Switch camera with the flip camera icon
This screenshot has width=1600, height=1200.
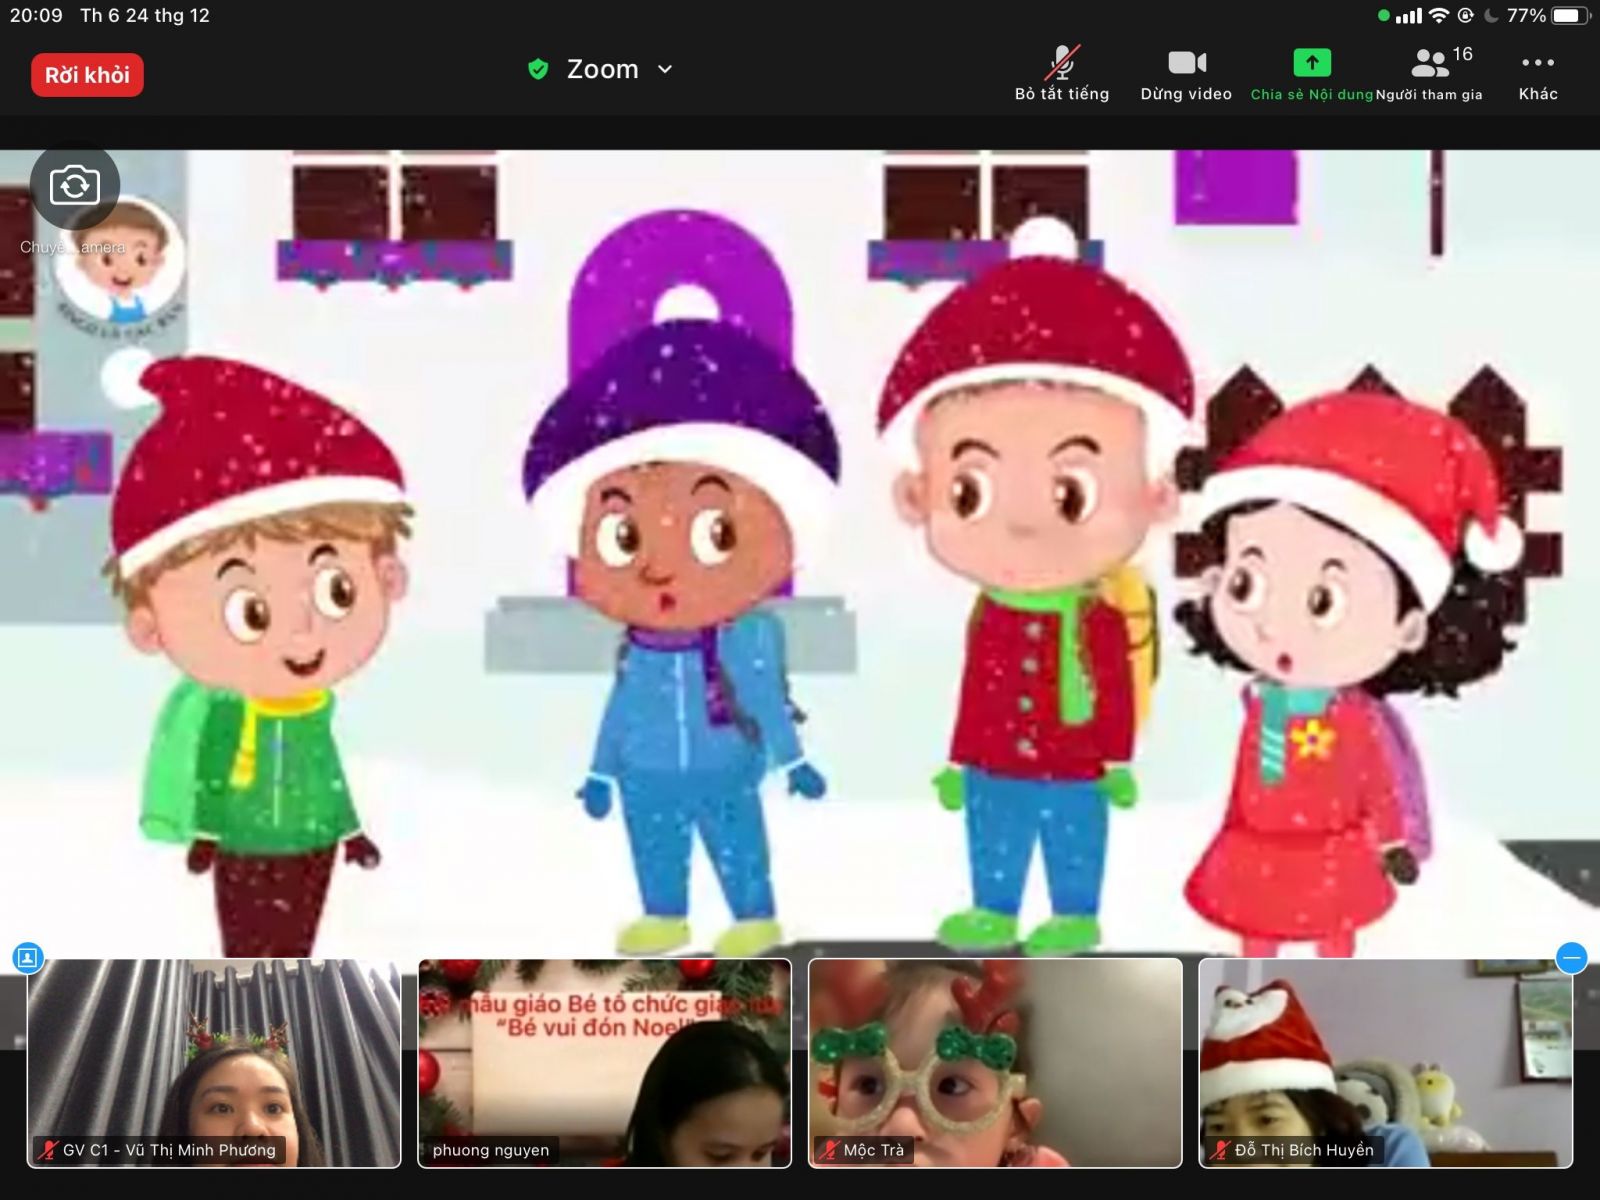pyautogui.click(x=75, y=186)
